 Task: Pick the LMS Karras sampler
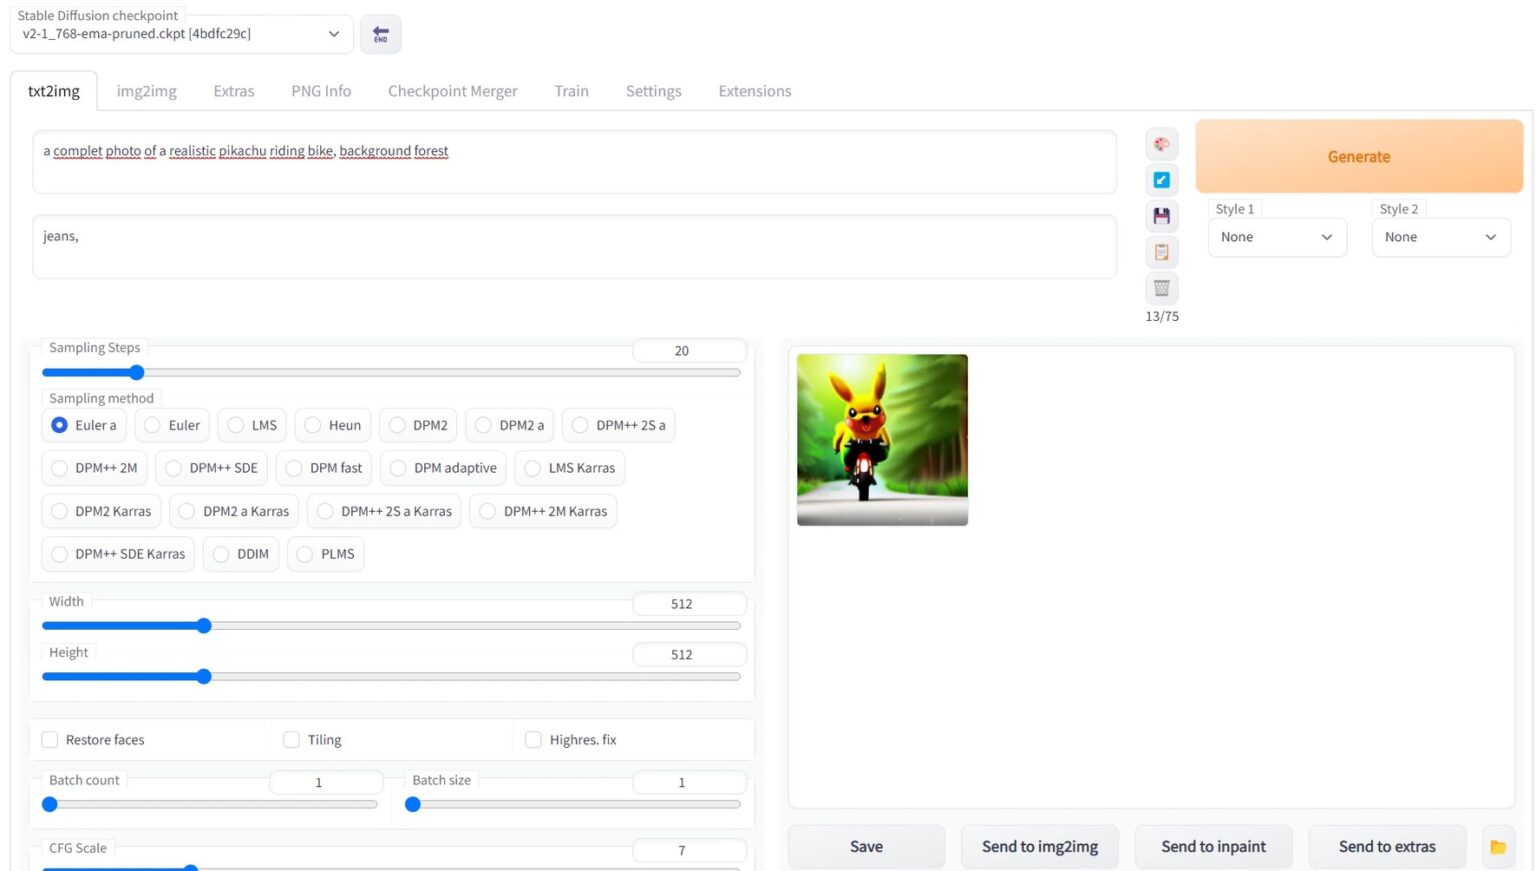click(x=570, y=468)
